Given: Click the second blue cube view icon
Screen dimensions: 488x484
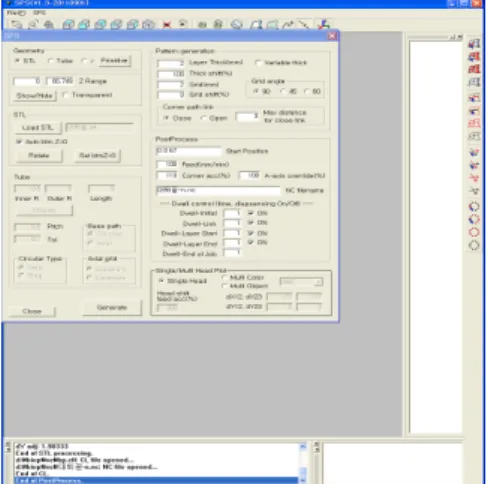Looking at the screenshot, I should 84,24.
